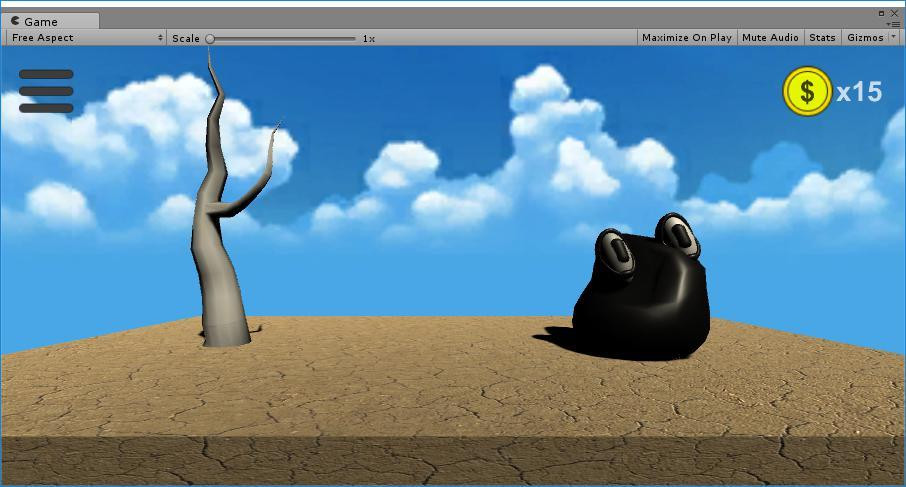Open the Free Aspect dropdown

86,38
